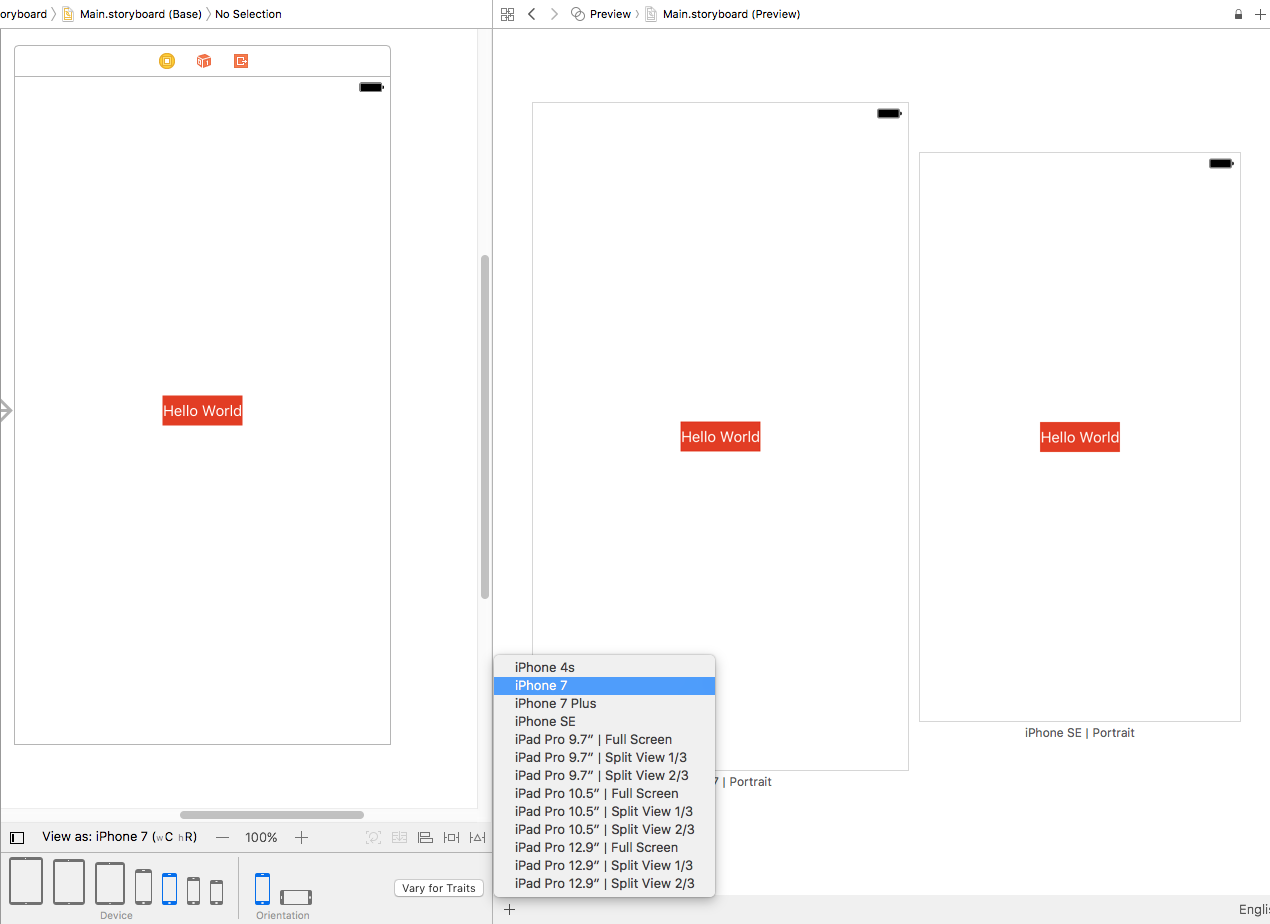Image resolution: width=1270 pixels, height=924 pixels.
Task: Add another assistant editor with plus
Action: tap(1259, 14)
